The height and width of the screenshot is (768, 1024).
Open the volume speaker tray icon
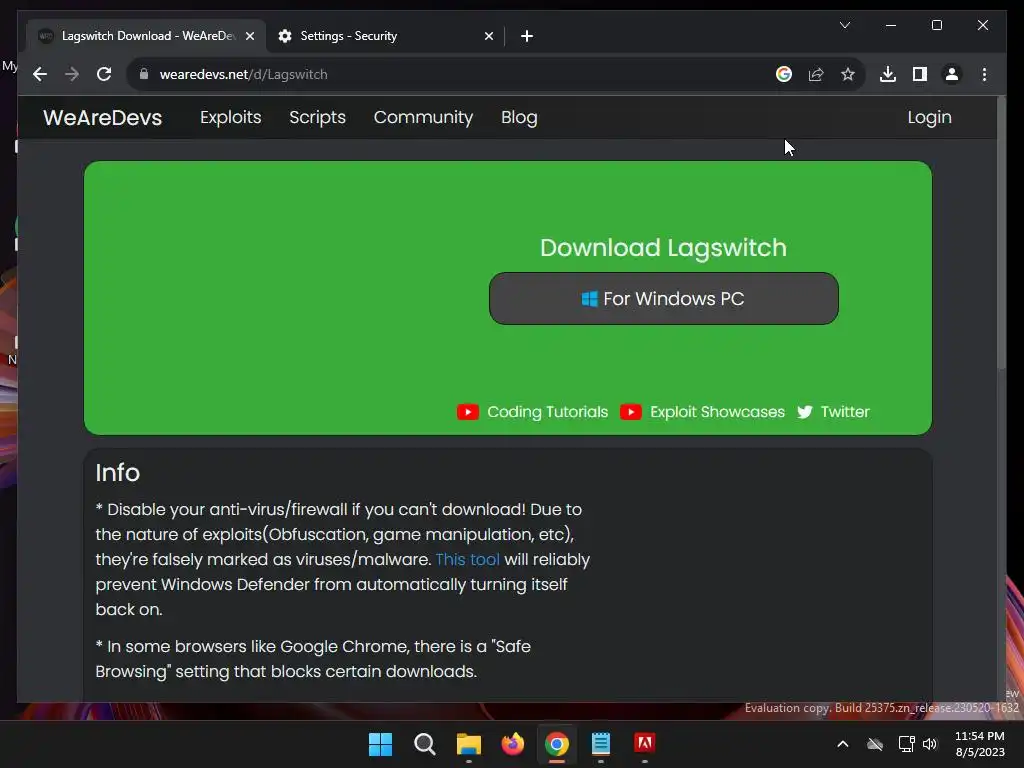(930, 744)
